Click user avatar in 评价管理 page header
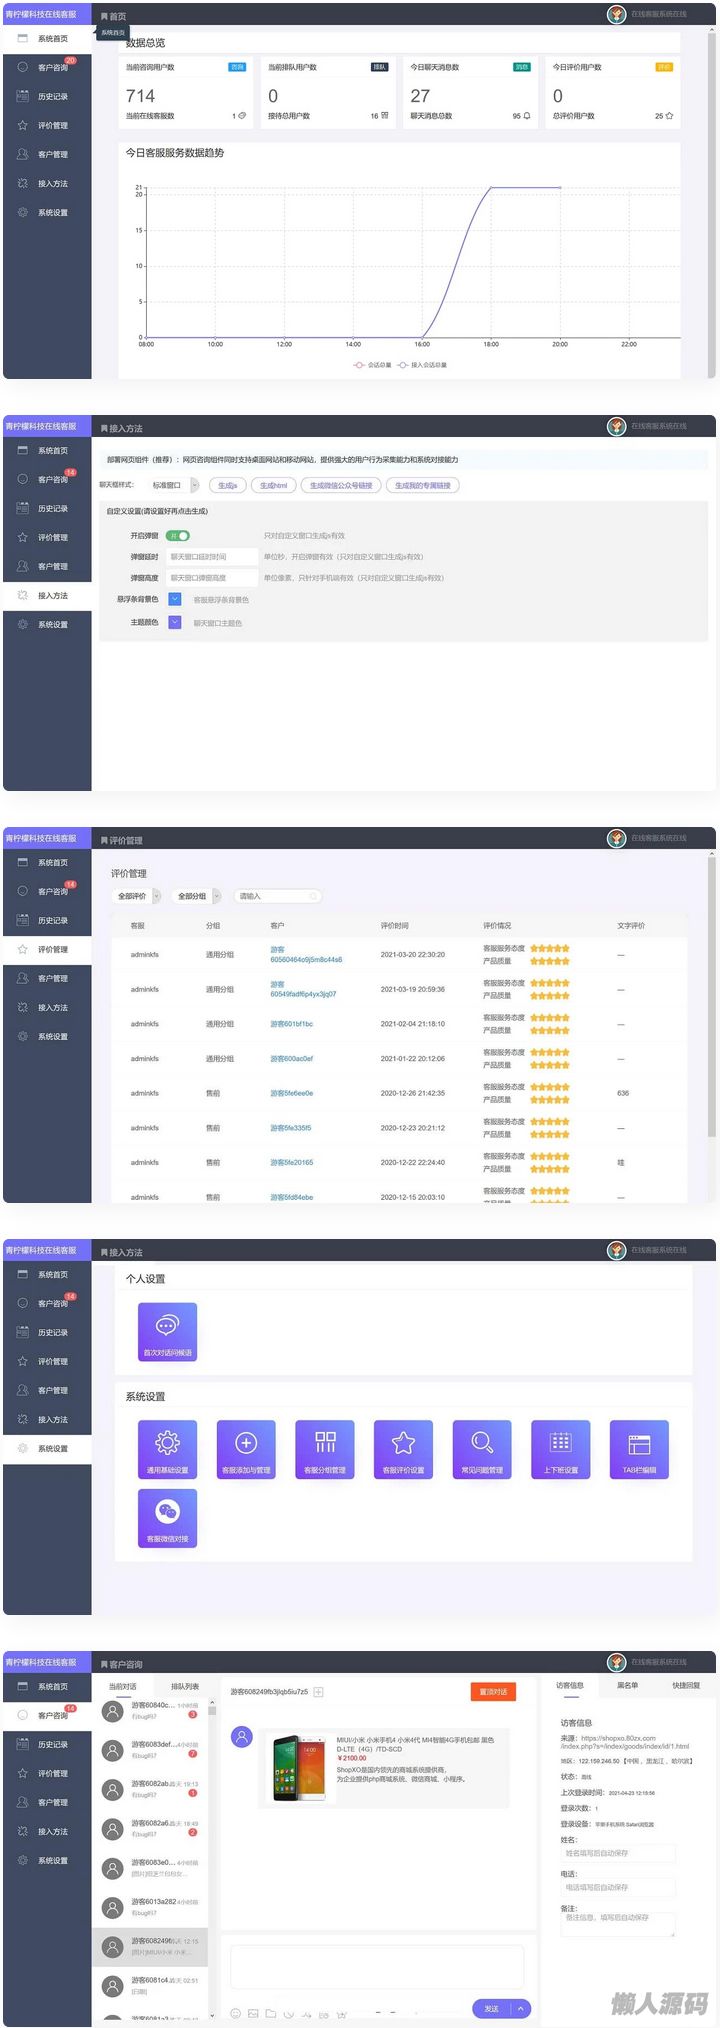The width and height of the screenshot is (720, 2028). point(617,838)
